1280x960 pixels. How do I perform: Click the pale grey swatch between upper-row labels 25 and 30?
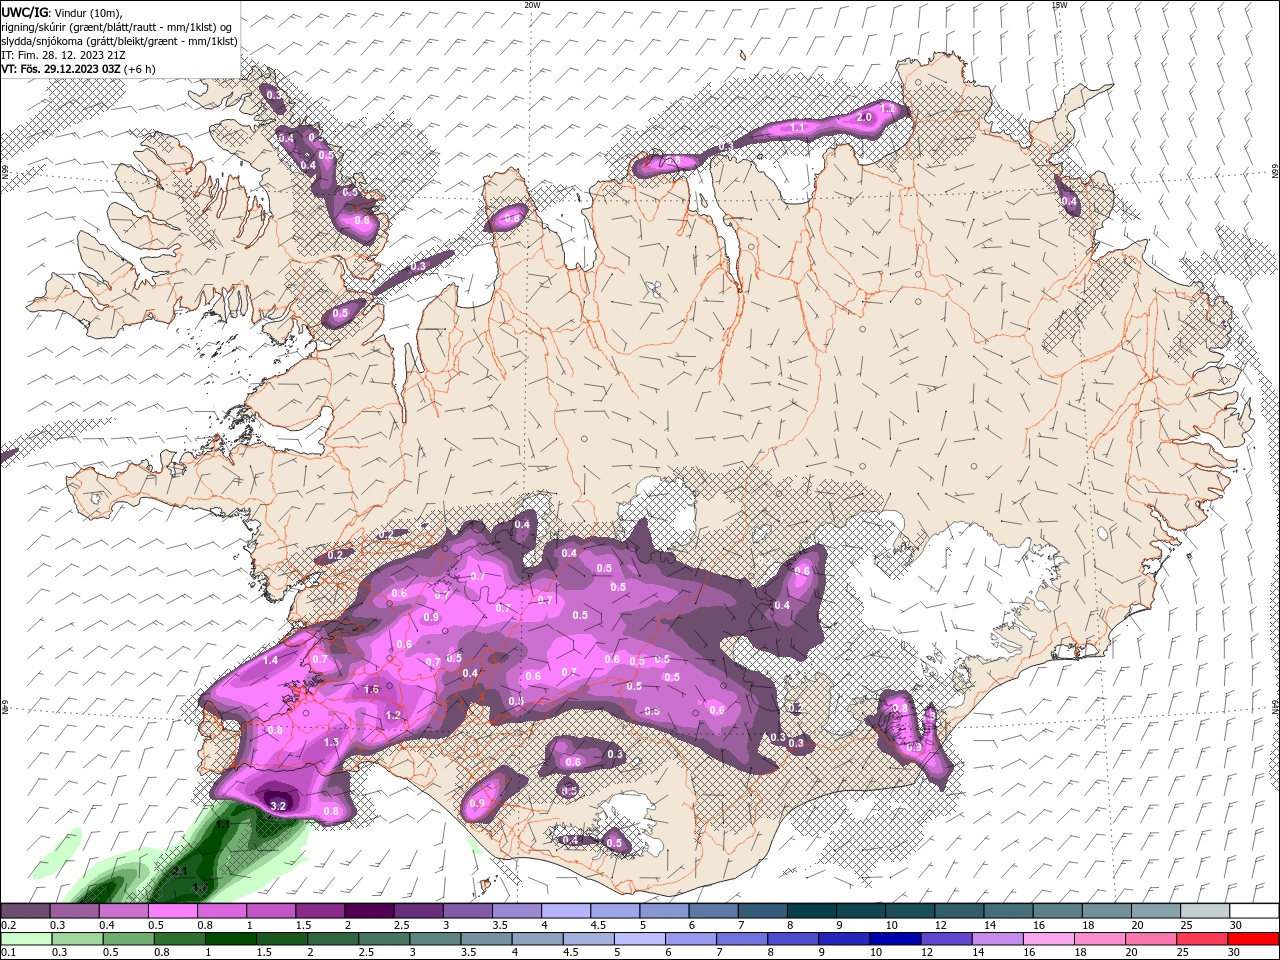(x=1205, y=911)
